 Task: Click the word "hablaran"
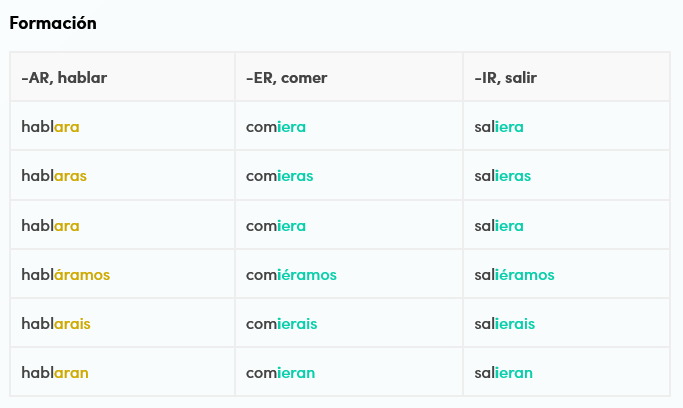[55, 373]
